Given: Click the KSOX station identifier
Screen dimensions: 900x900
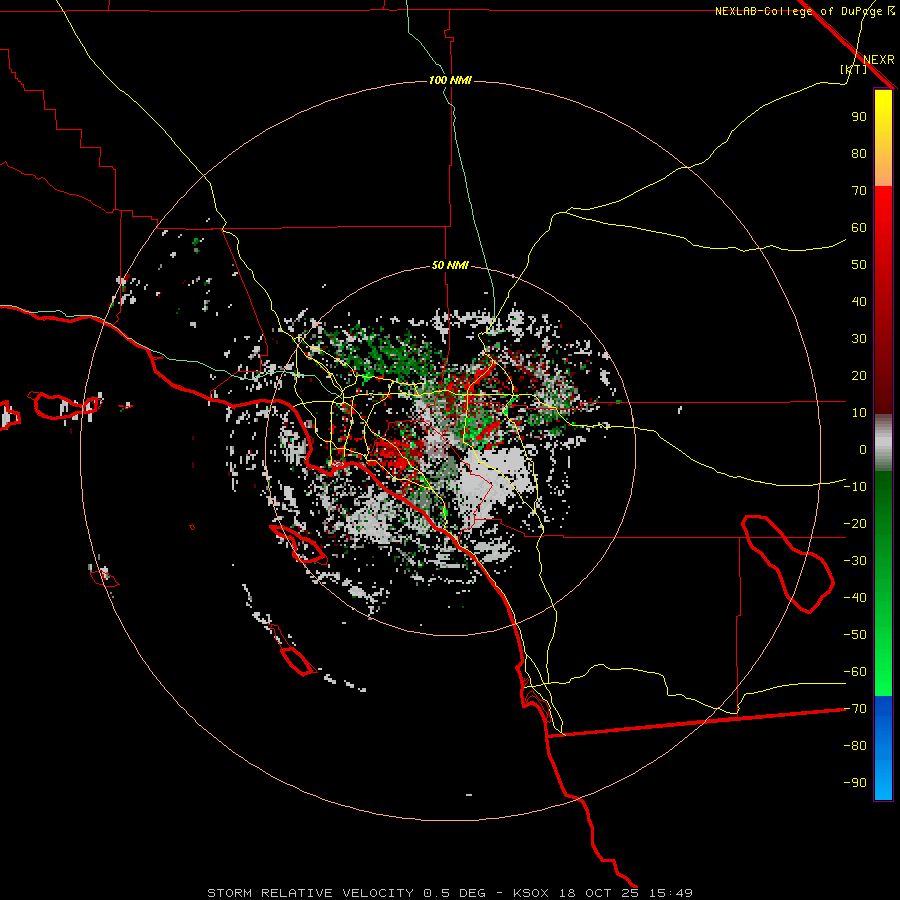Looking at the screenshot, I should pyautogui.click(x=531, y=893).
